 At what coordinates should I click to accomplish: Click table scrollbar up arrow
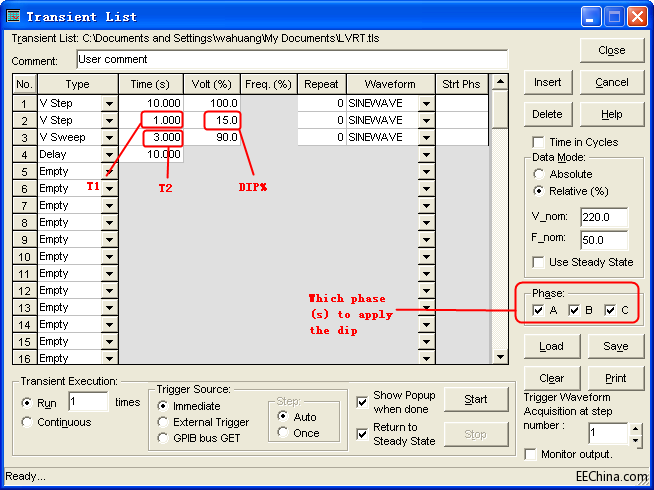pyautogui.click(x=500, y=82)
